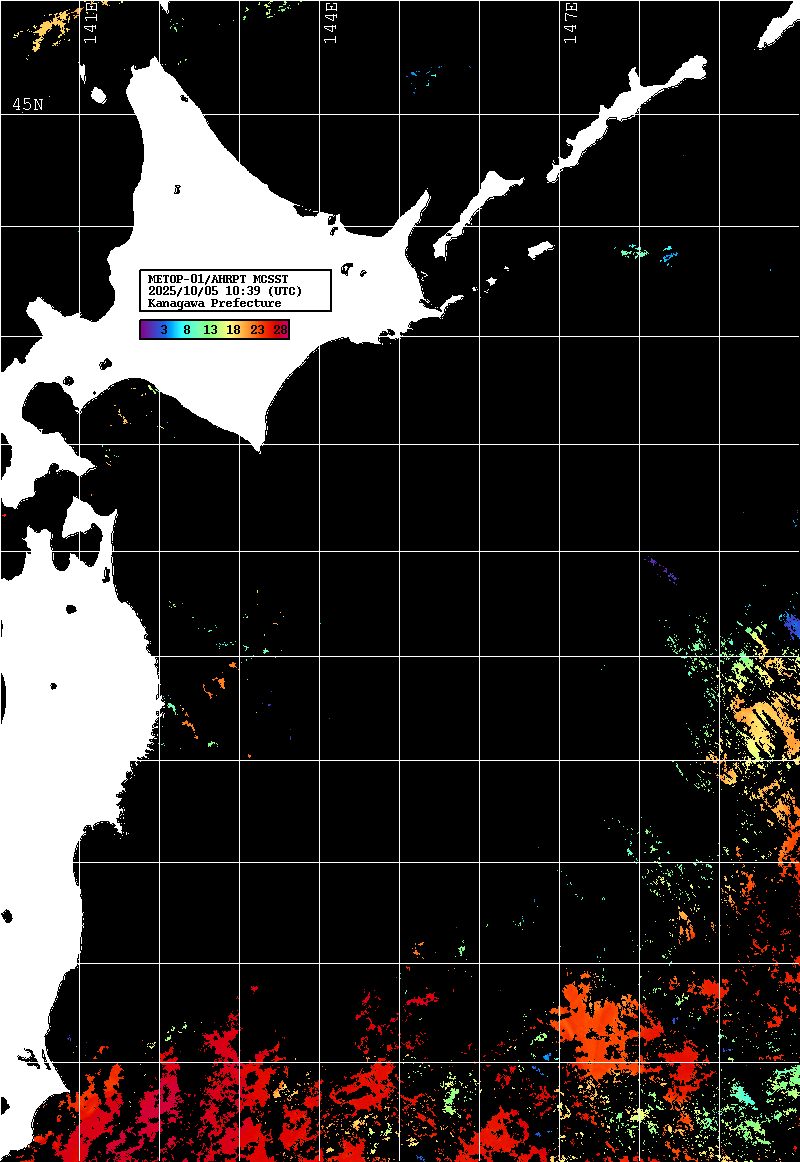Click the 141E longitude label
This screenshot has width=800, height=1162.
click(90, 22)
